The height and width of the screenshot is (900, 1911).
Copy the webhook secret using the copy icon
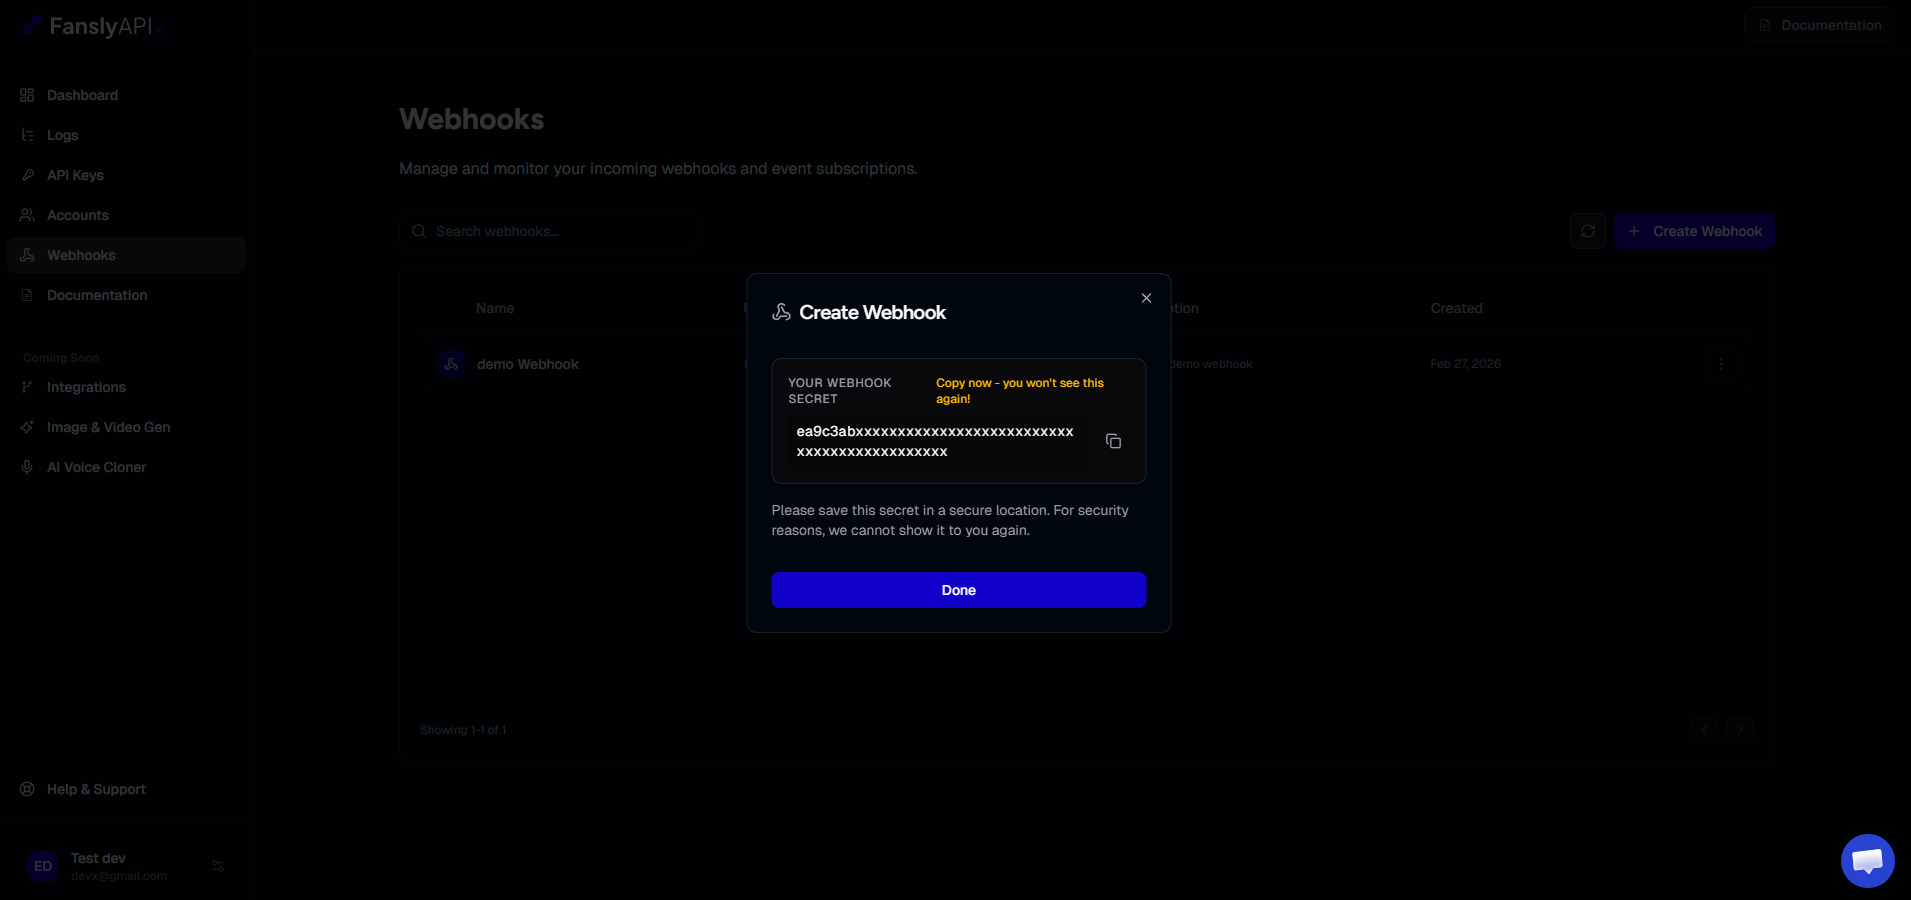(x=1113, y=441)
